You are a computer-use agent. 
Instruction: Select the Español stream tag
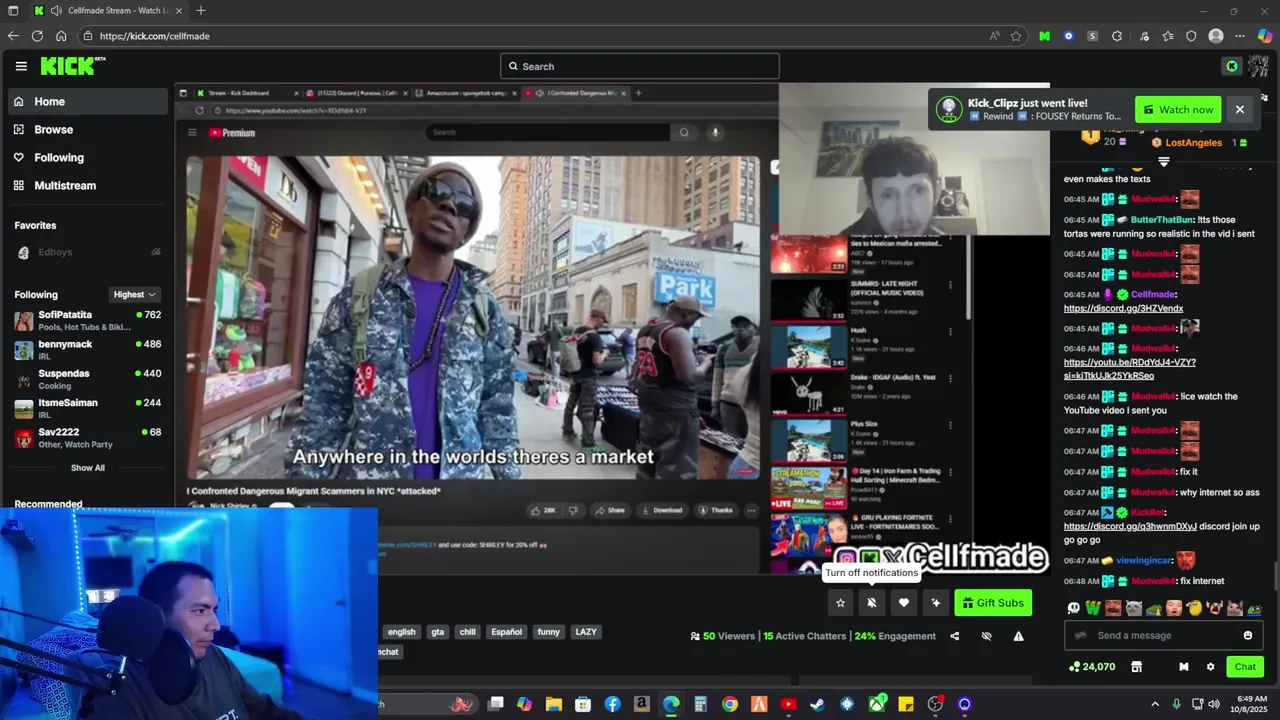point(506,631)
